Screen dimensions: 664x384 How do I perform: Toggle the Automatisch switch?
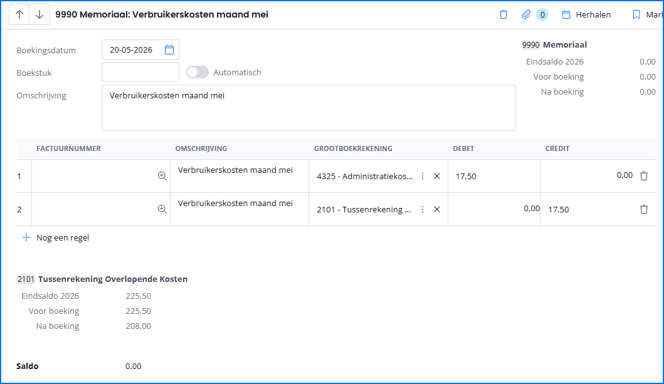click(197, 72)
